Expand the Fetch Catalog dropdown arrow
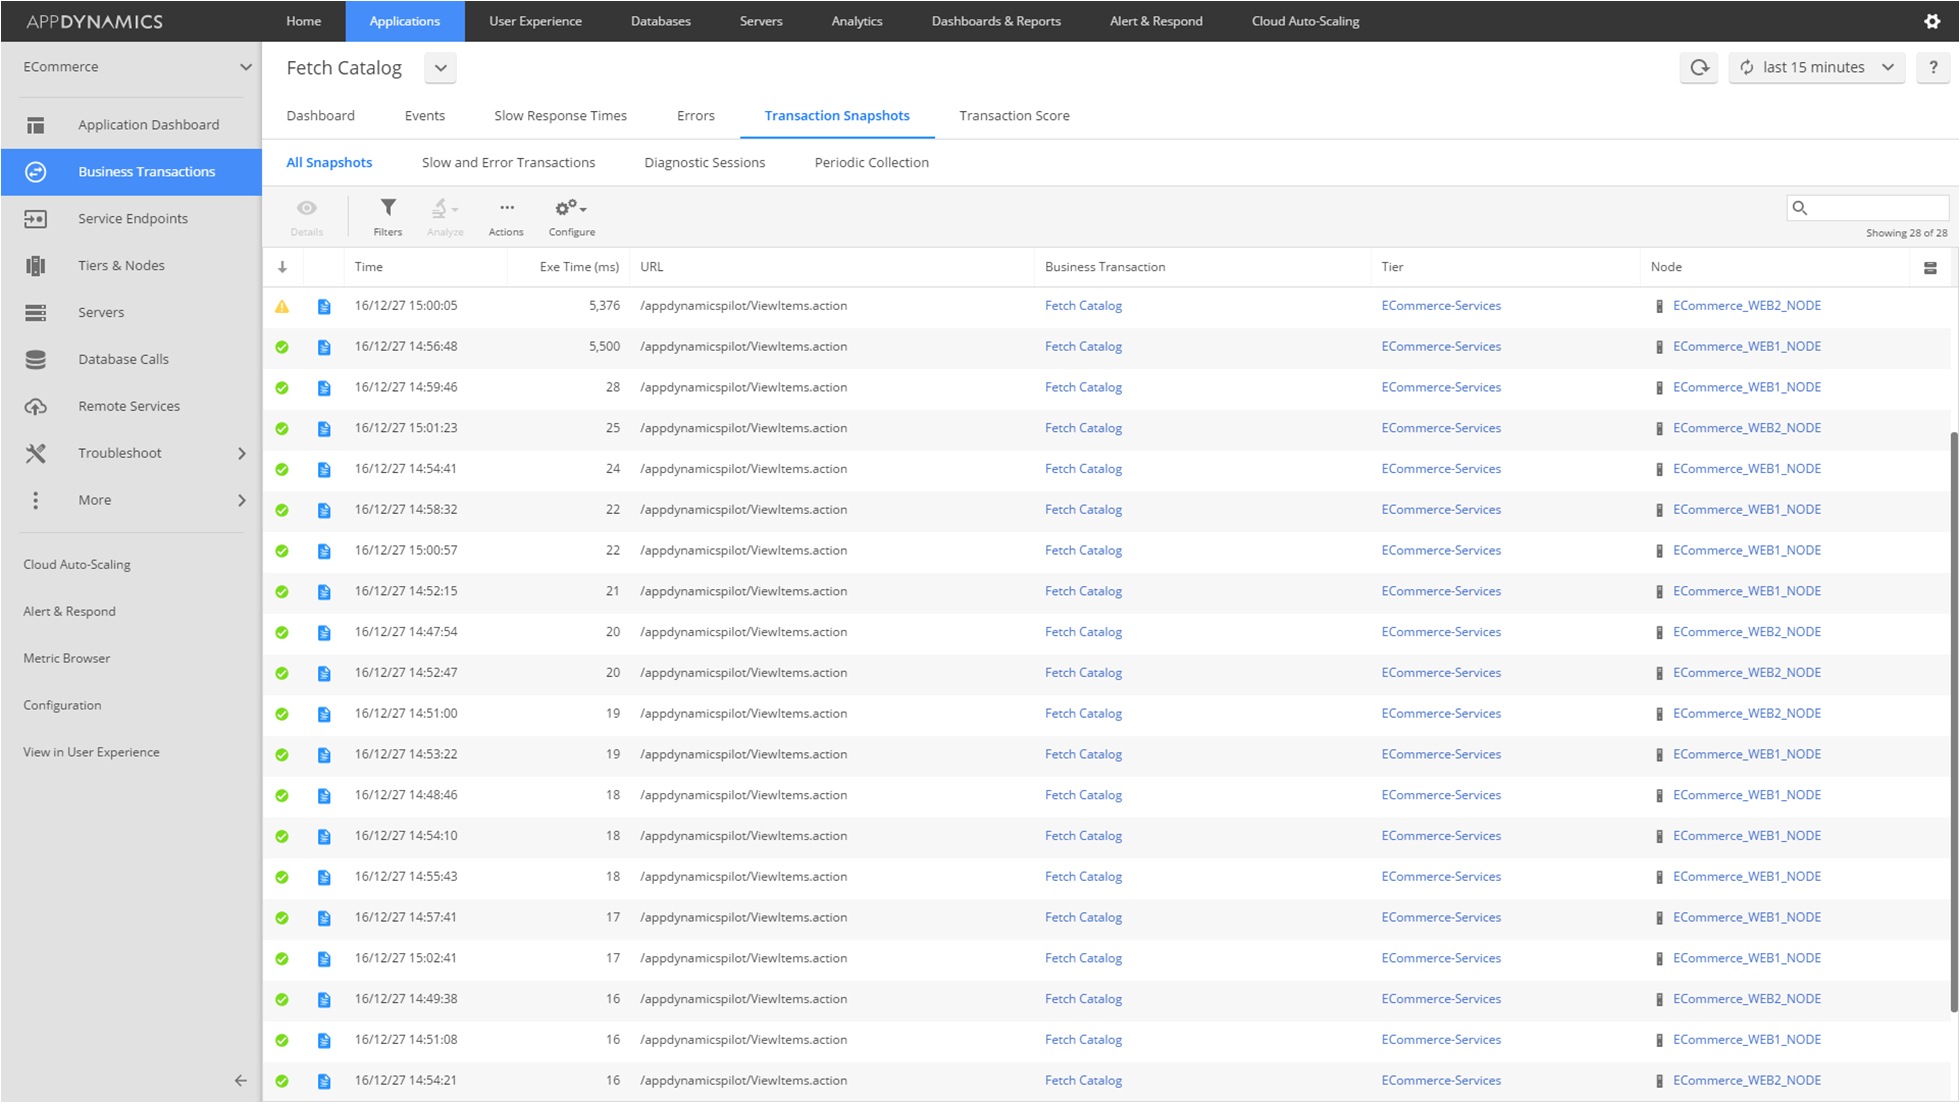 click(x=440, y=68)
